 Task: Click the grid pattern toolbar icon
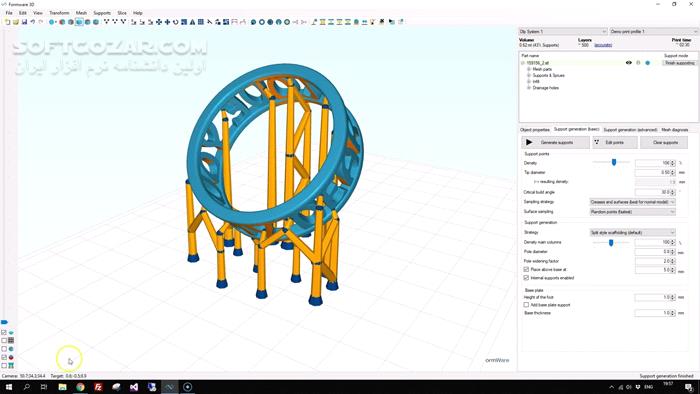click(201, 21)
